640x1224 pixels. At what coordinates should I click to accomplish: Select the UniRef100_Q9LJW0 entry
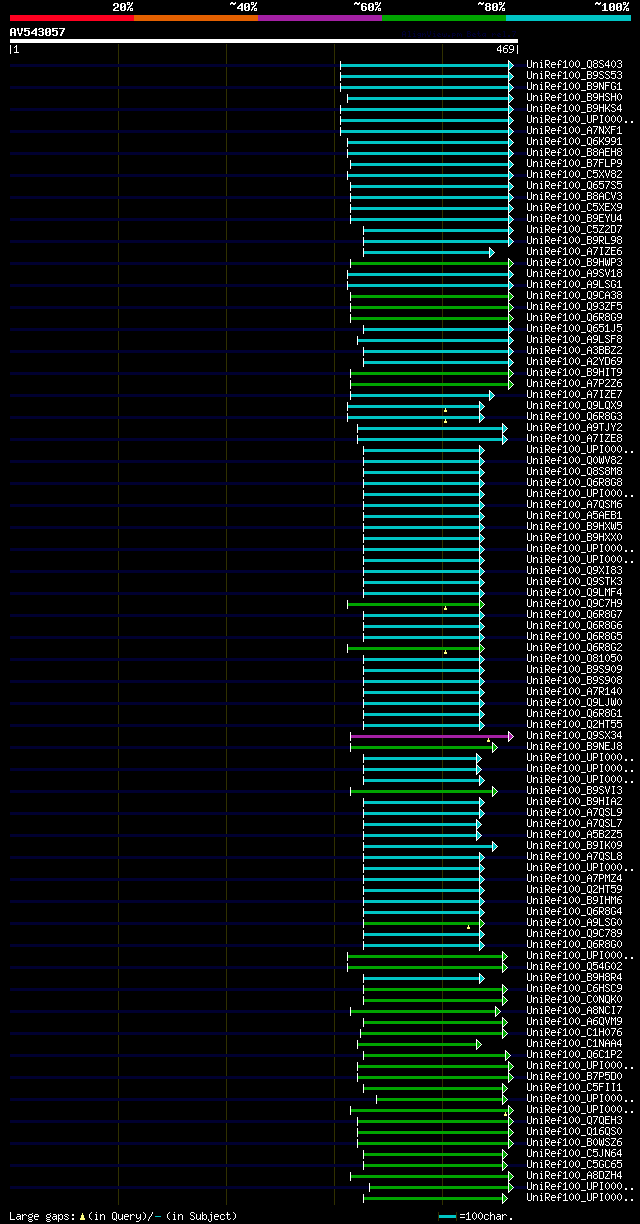pyautogui.click(x=574, y=702)
